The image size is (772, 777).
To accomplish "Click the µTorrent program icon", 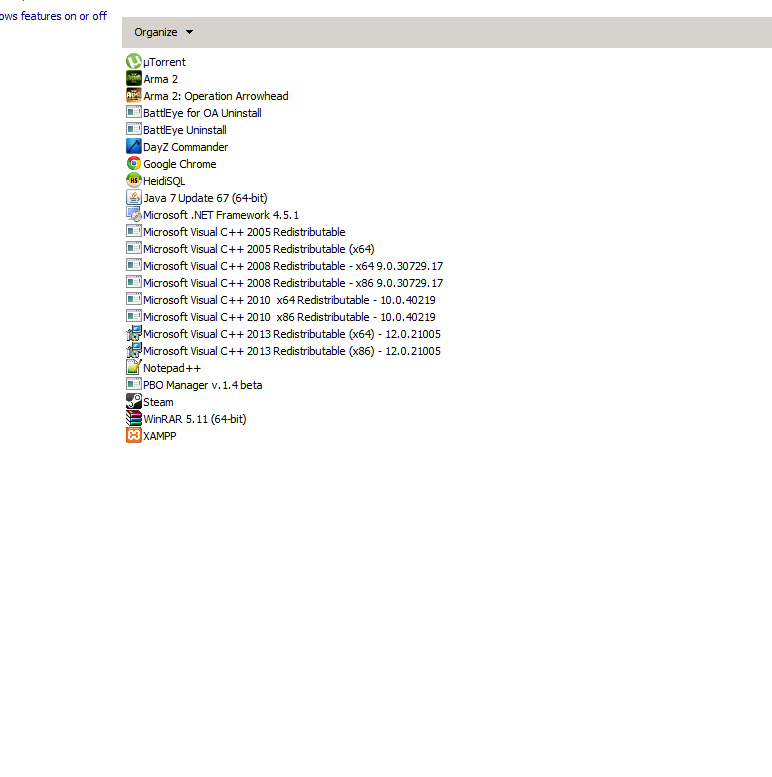I will 134,61.
